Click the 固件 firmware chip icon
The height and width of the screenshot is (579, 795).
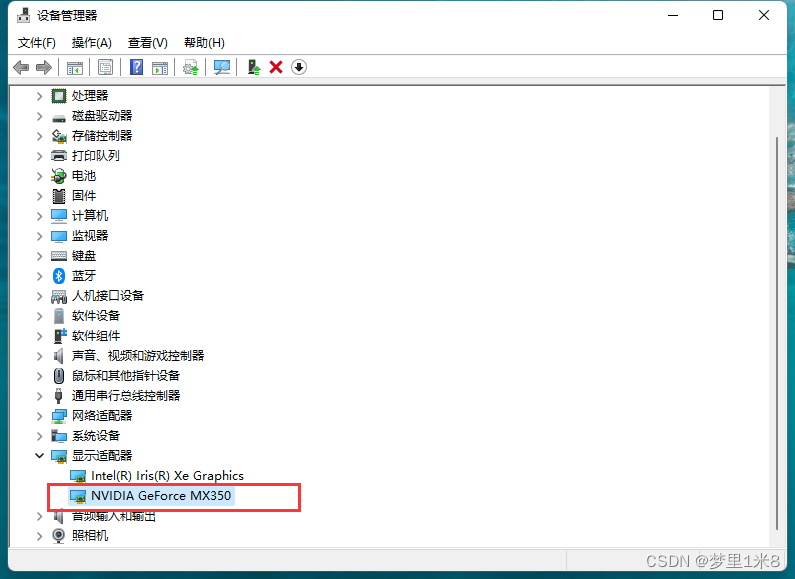(59, 196)
